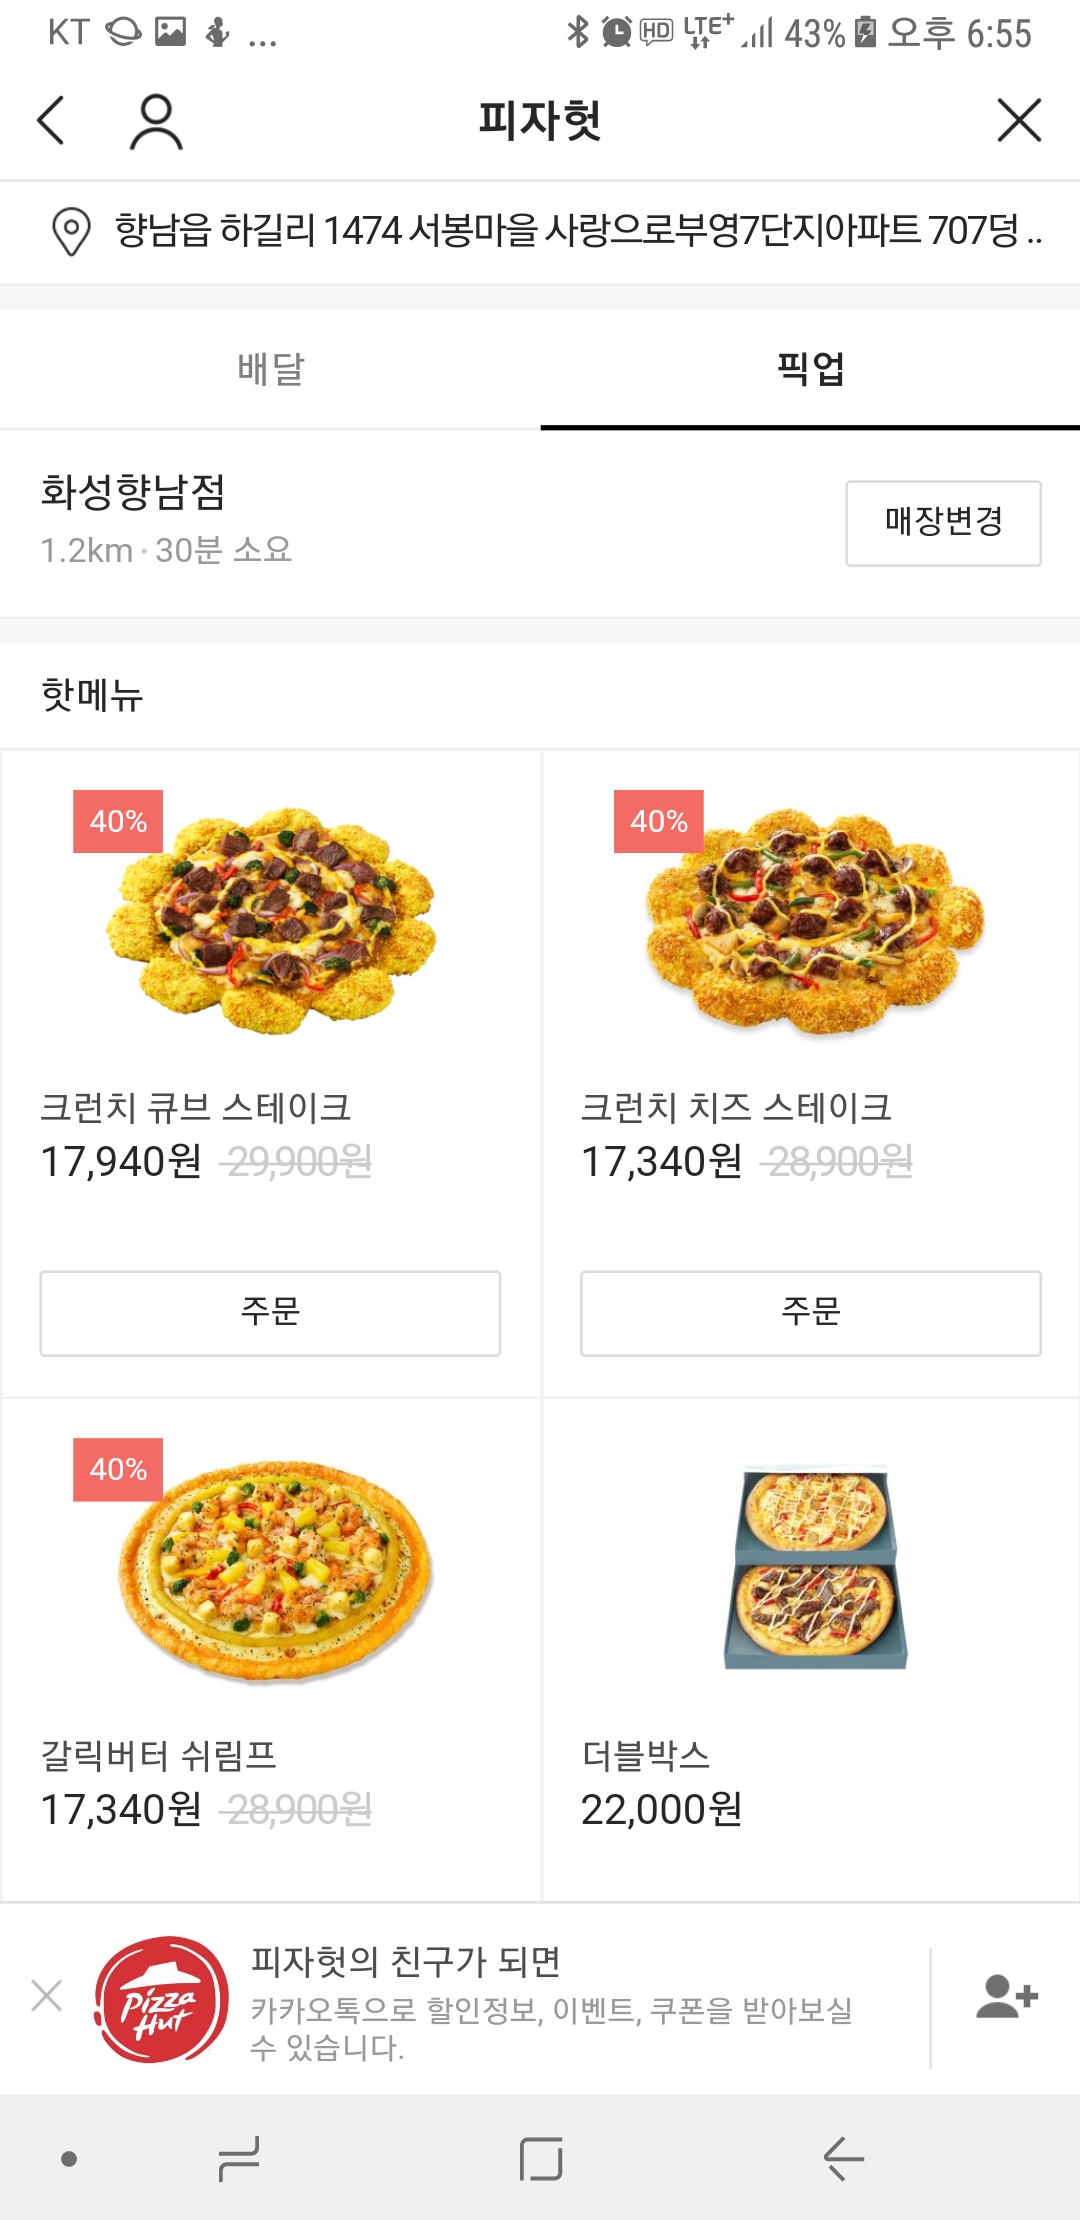
Task: Order the 크런치 치즈 스테이크 pizza
Action: pos(810,1312)
